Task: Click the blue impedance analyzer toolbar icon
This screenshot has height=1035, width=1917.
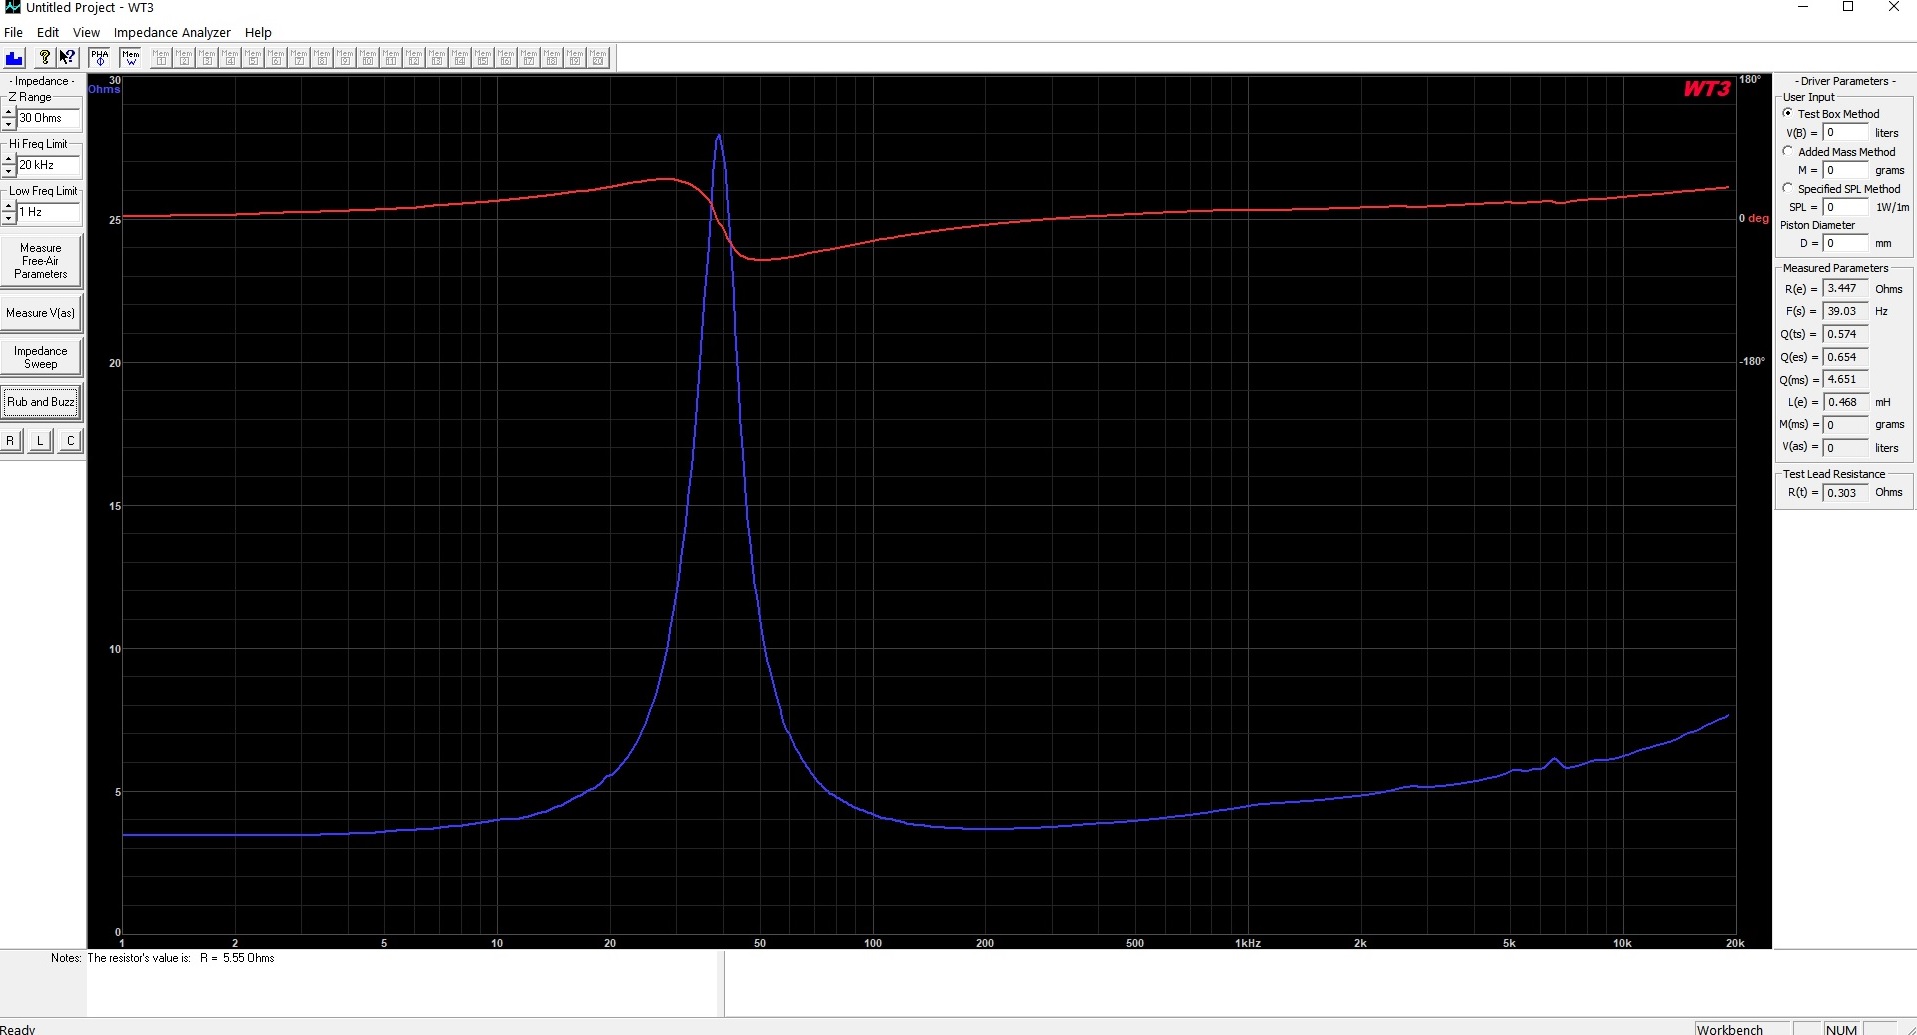Action: tap(14, 57)
